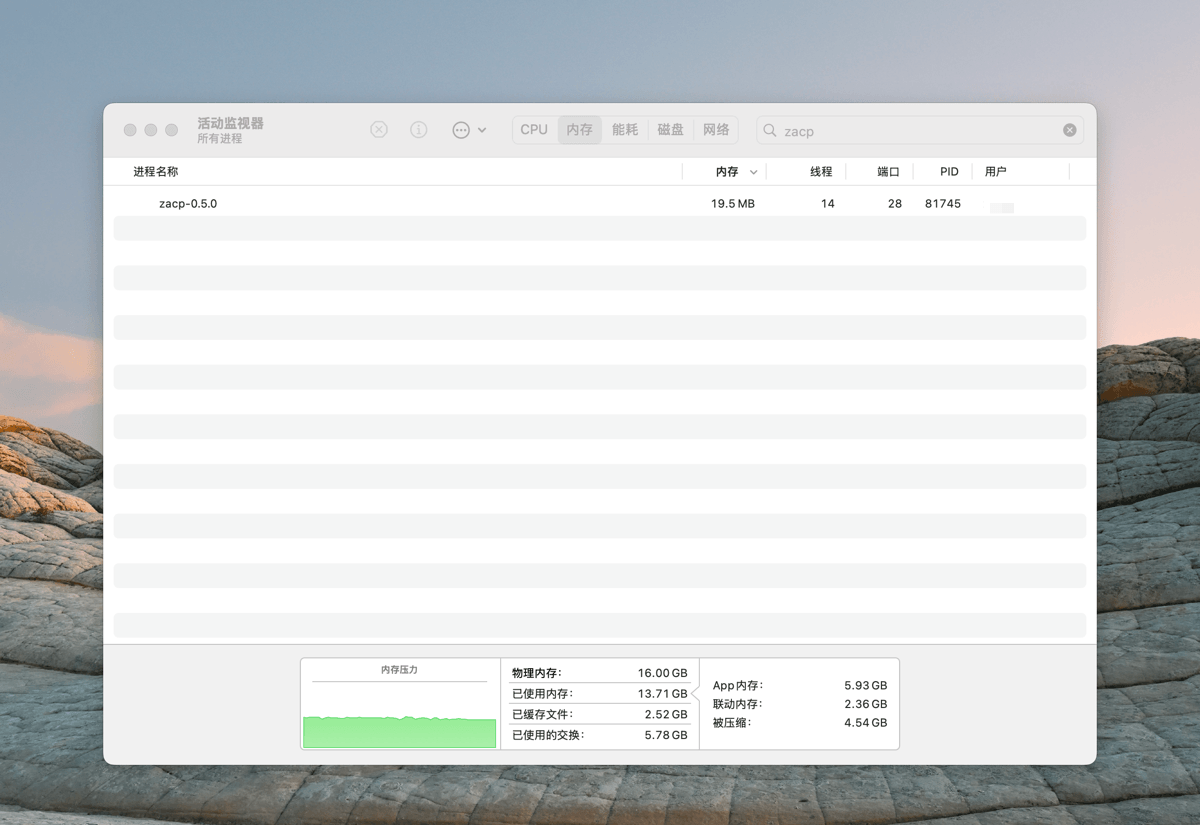
Task: Expand the chevron beside the ellipsis button
Action: coord(482,130)
